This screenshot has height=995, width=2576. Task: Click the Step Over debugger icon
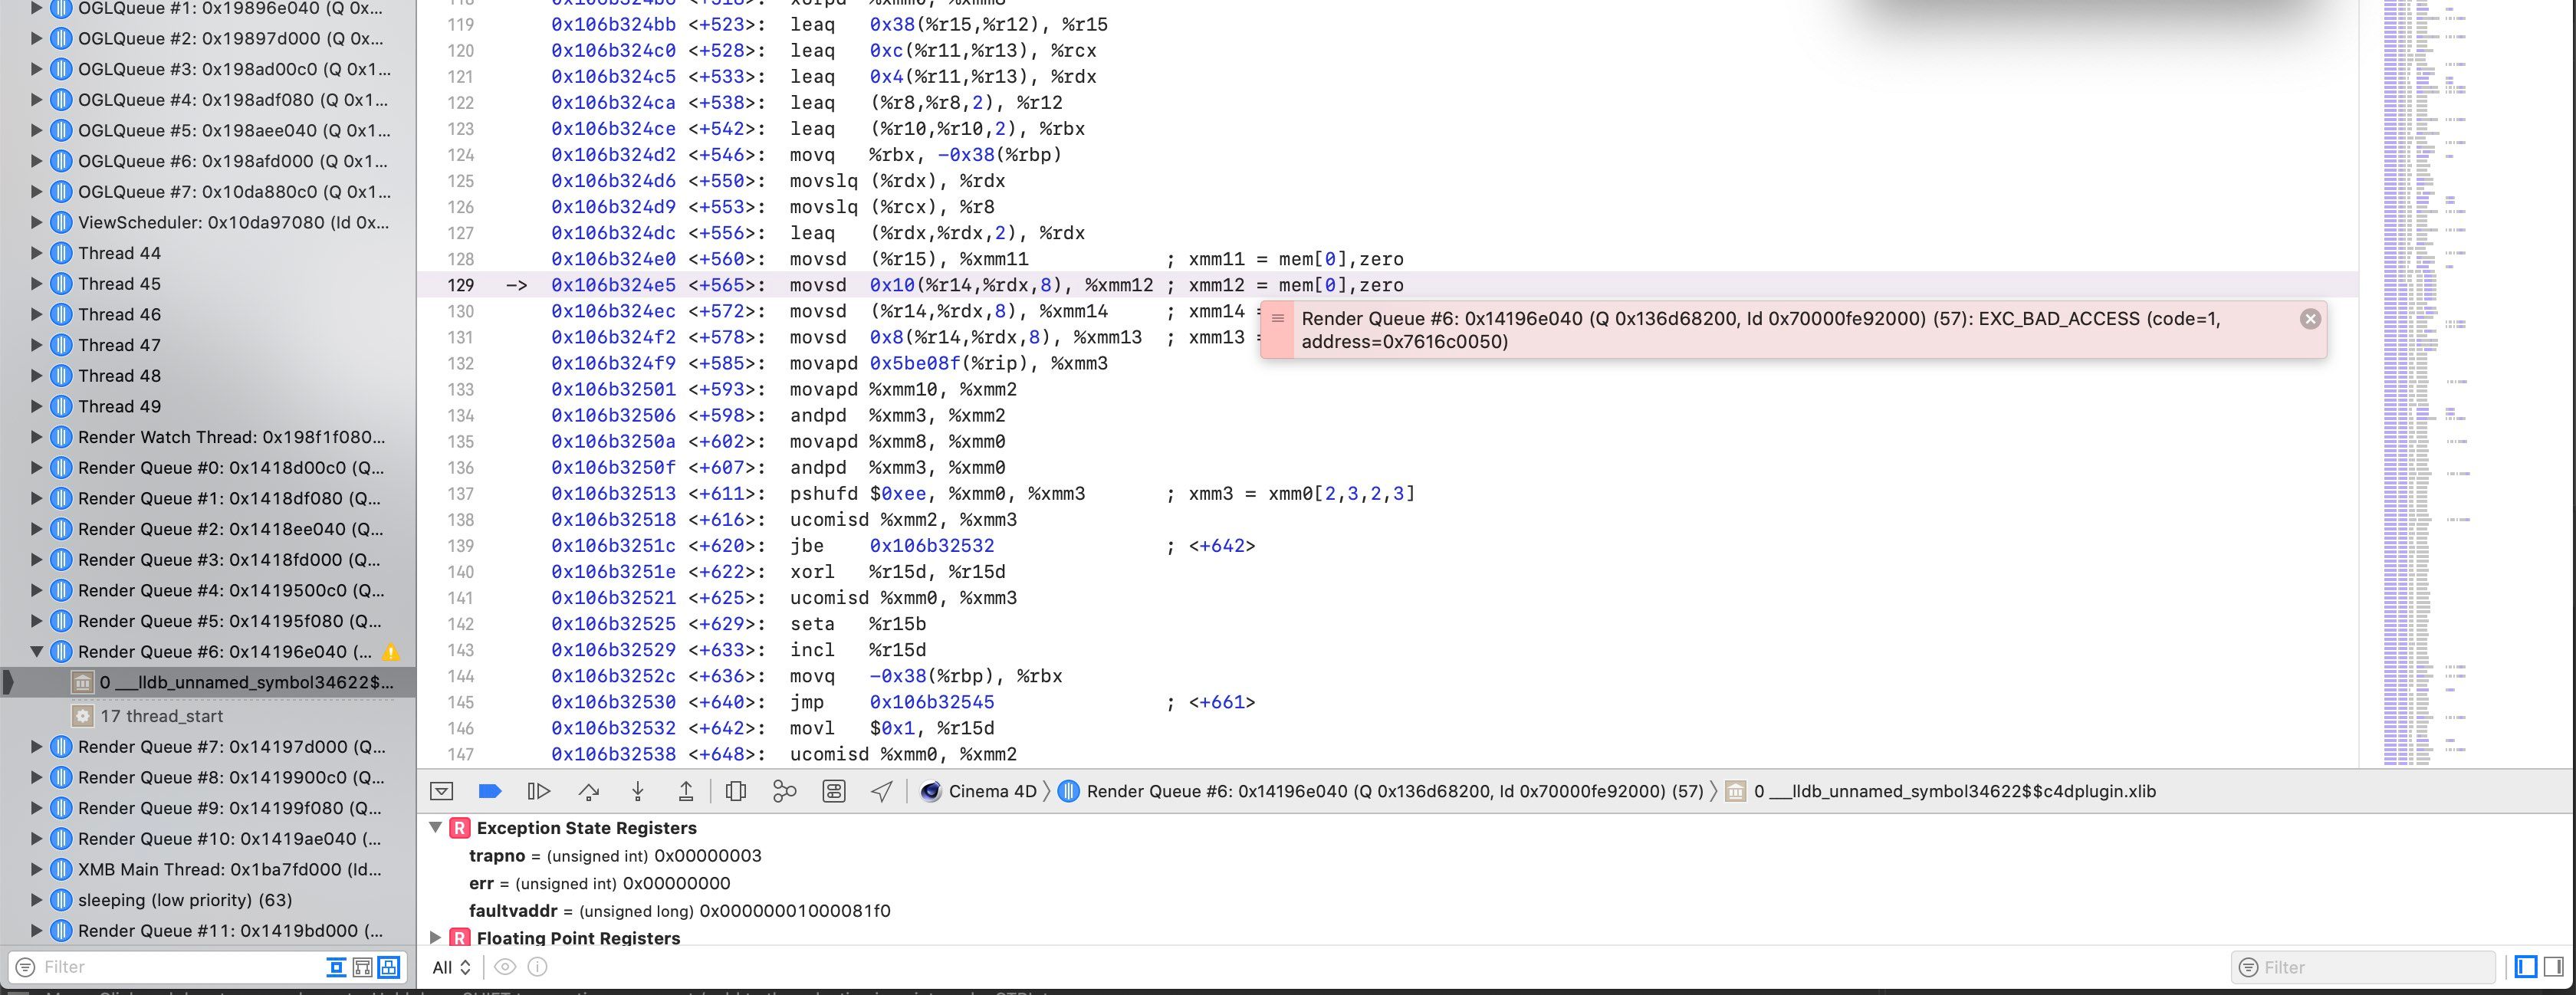tap(589, 791)
